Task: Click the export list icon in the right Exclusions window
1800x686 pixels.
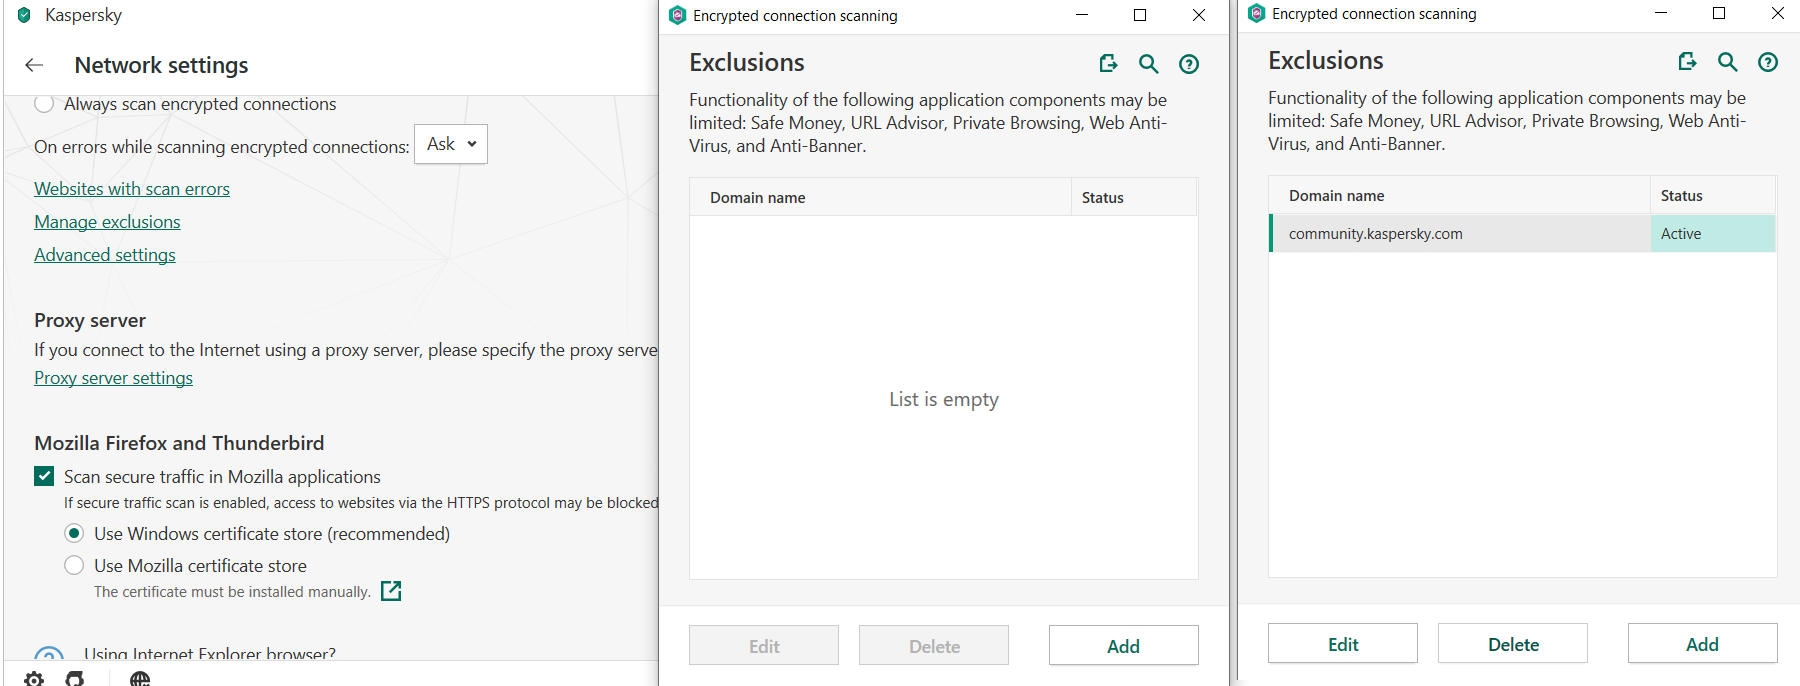Action: pos(1687,61)
